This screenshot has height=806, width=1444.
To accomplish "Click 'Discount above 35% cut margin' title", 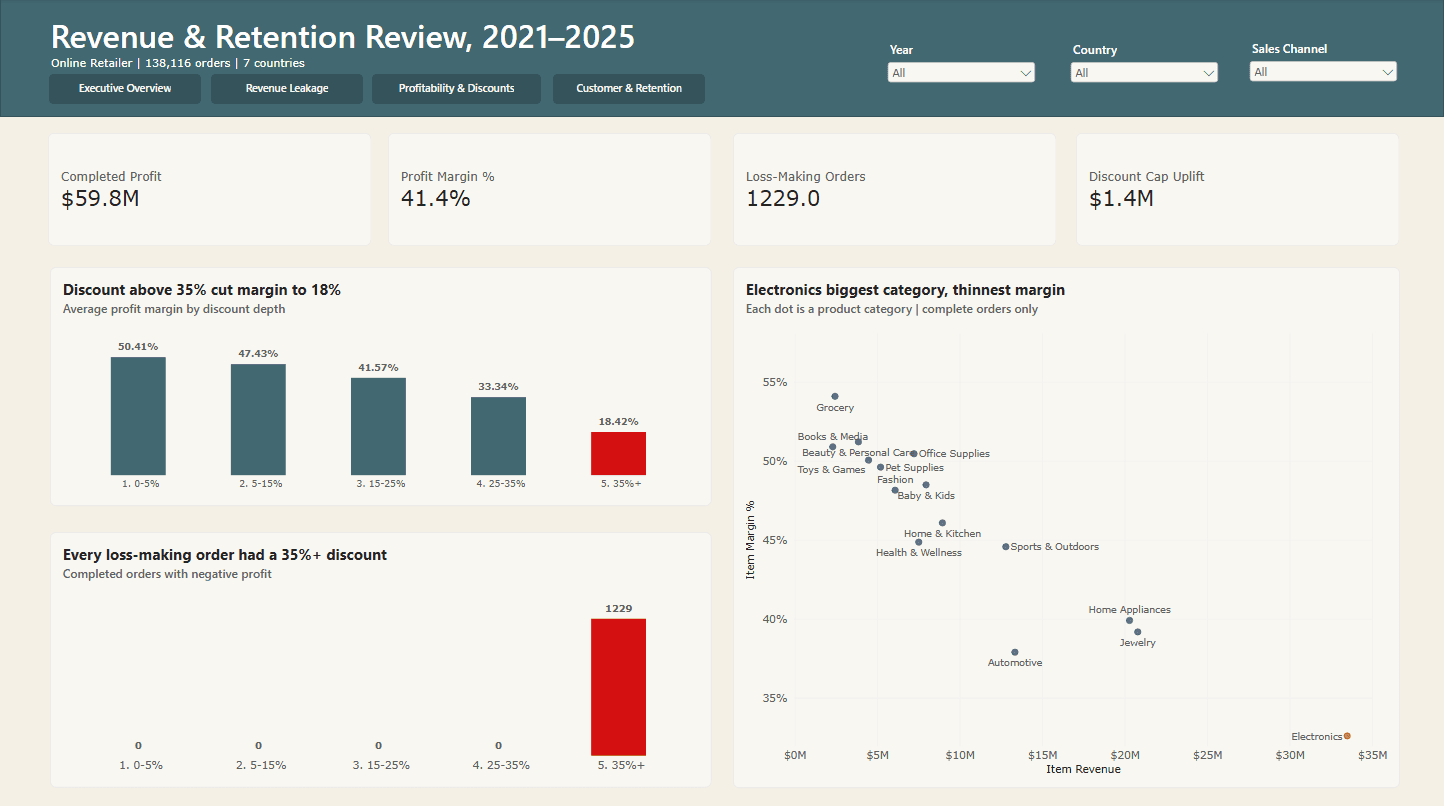I will coord(202,290).
